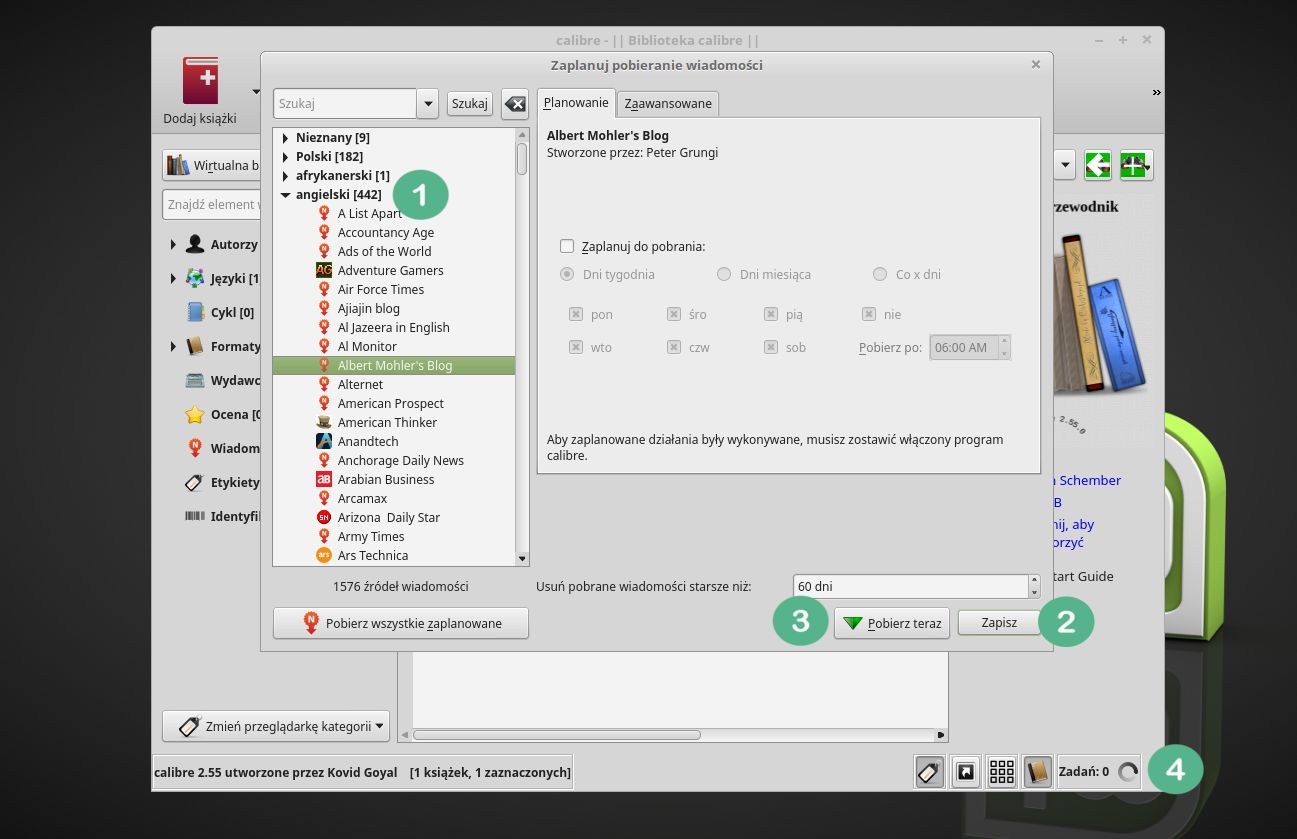Clear the news source search field
The height and width of the screenshot is (839, 1297).
(x=514, y=103)
